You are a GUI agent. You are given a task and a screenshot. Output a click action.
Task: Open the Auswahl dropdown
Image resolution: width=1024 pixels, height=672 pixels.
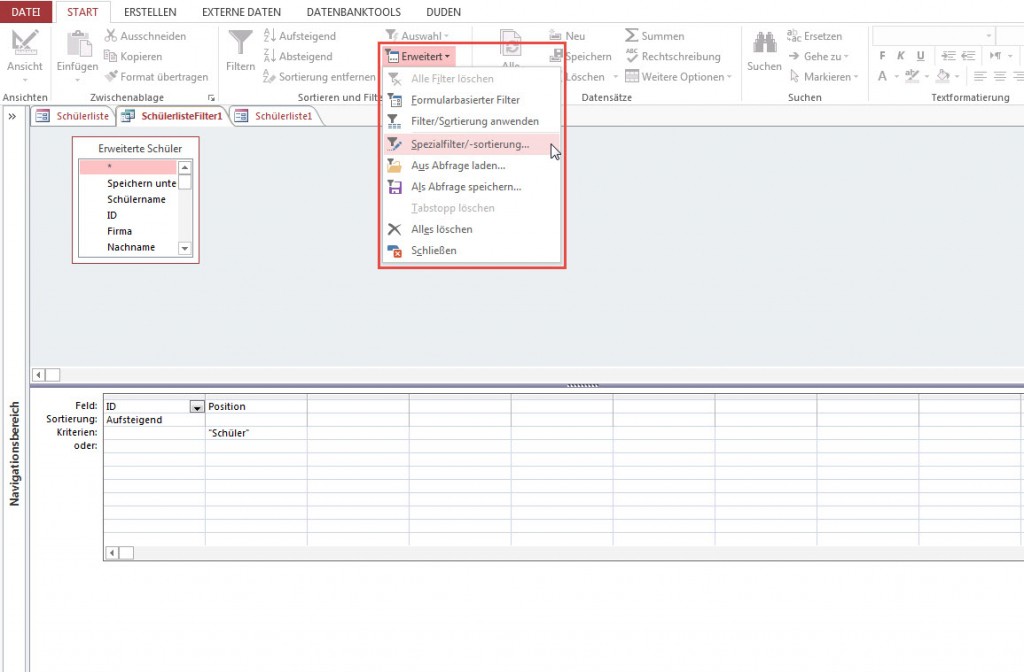tap(418, 36)
